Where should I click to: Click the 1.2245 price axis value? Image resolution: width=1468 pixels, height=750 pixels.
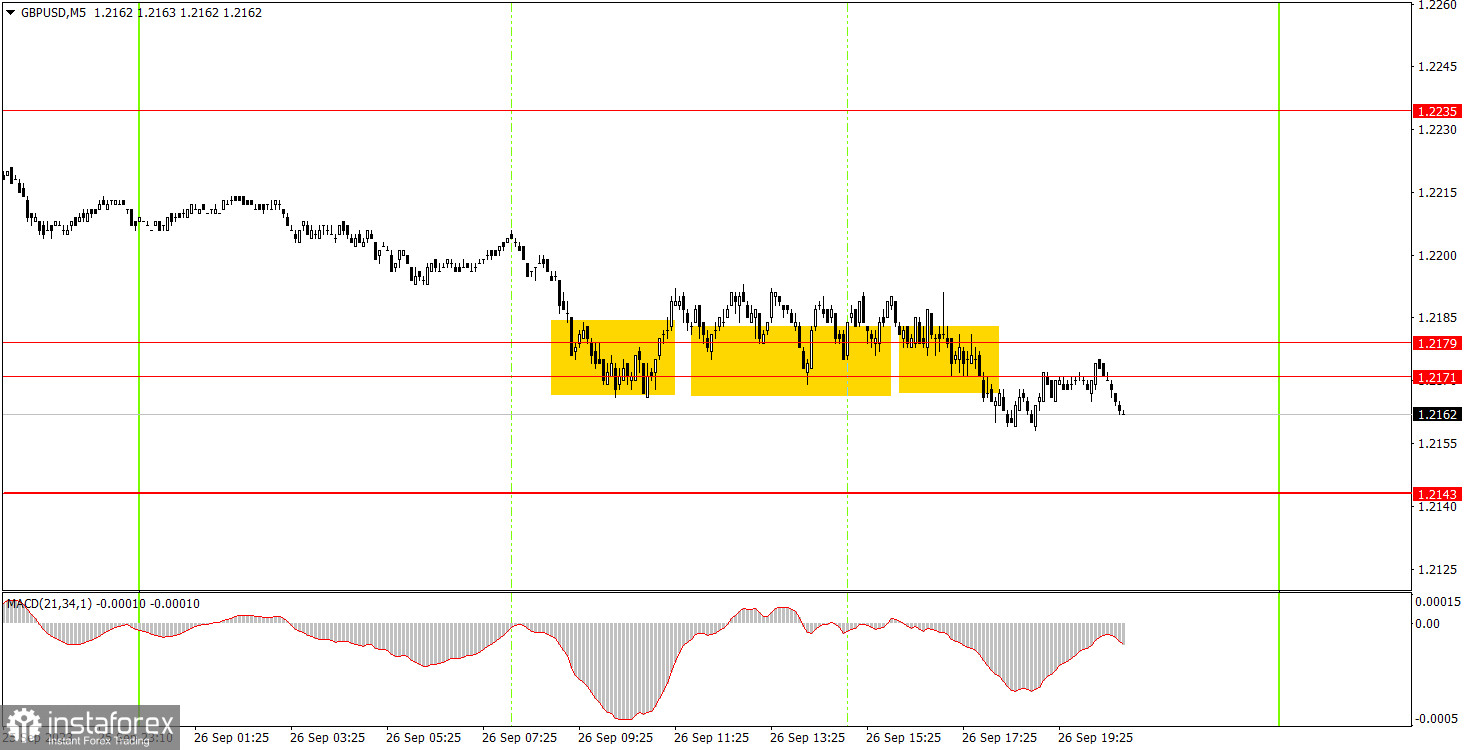1437,67
